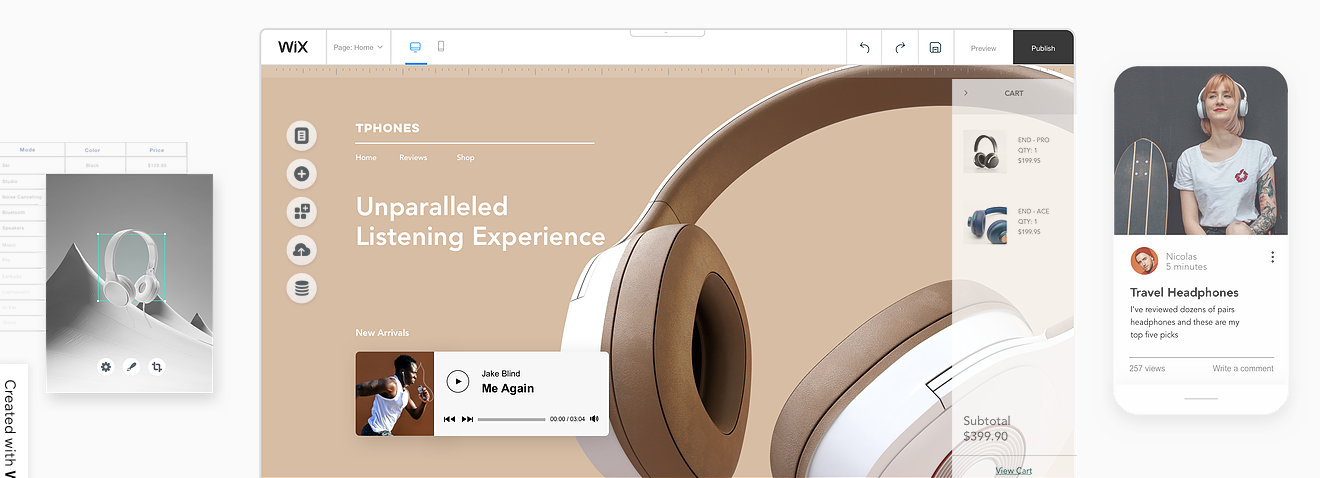Click the crop icon on image card

pyautogui.click(x=157, y=367)
